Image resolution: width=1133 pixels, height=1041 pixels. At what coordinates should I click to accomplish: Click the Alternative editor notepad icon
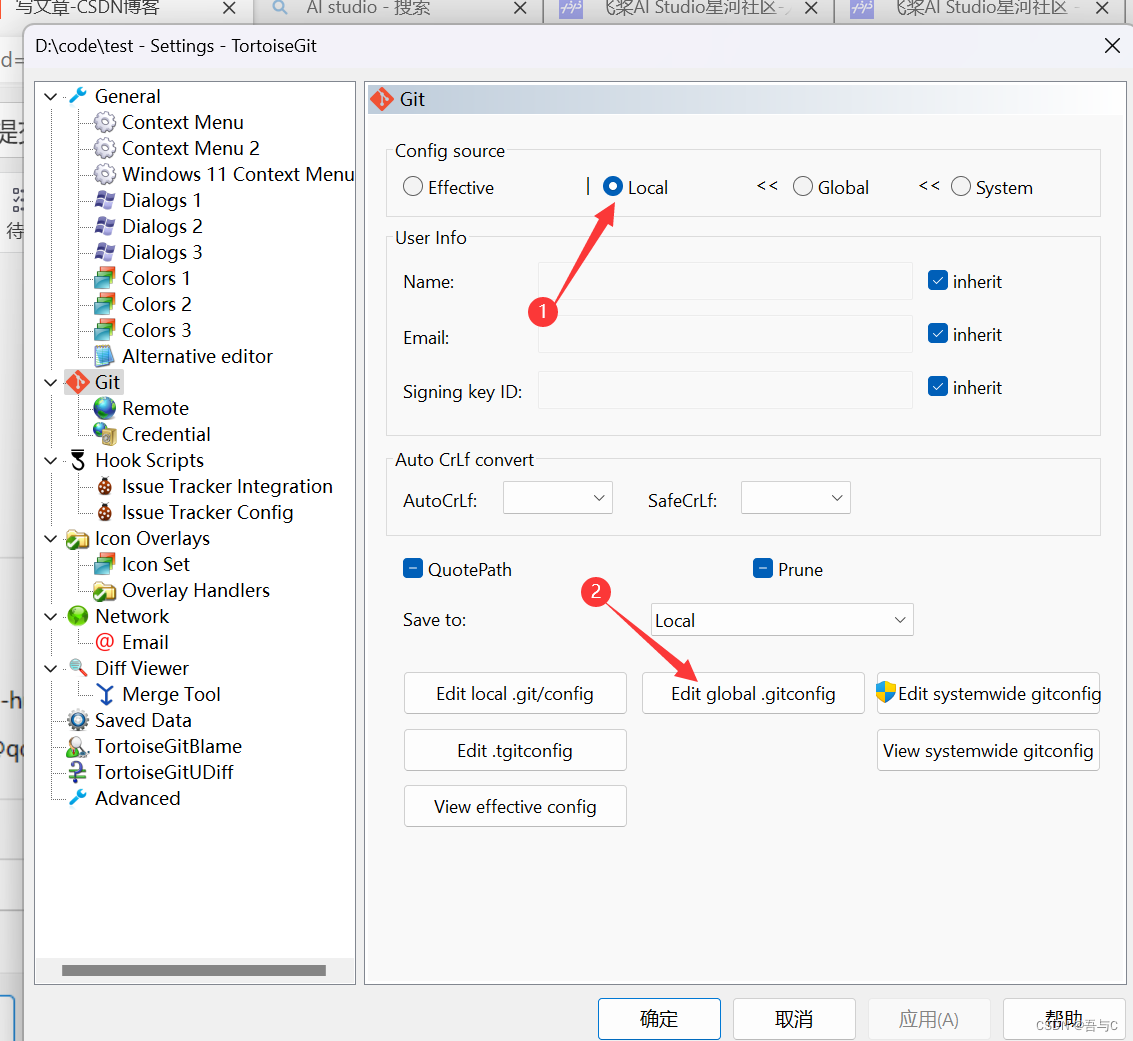[x=105, y=356]
